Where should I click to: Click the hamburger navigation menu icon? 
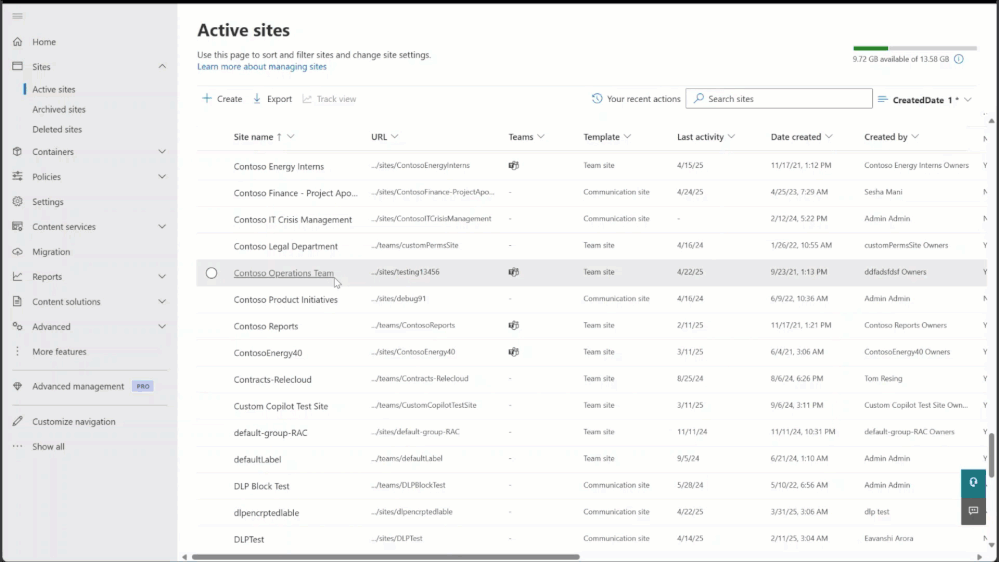pyautogui.click(x=17, y=16)
